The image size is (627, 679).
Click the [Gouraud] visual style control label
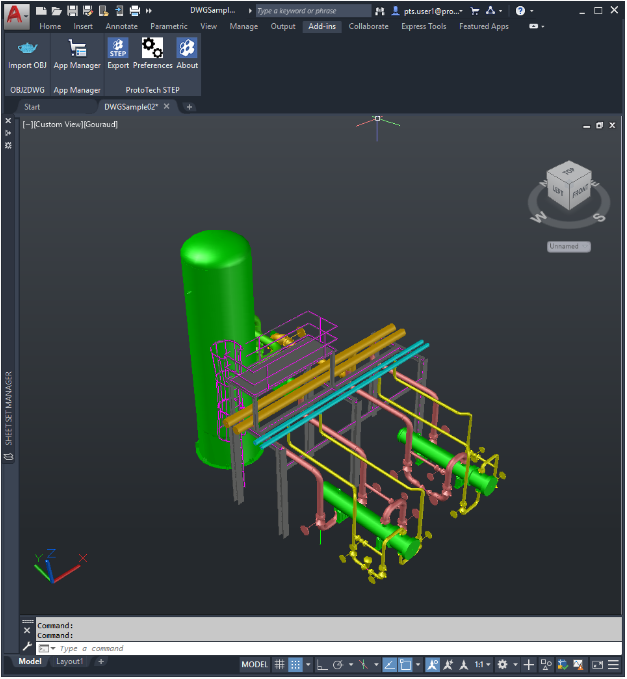[x=100, y=125]
